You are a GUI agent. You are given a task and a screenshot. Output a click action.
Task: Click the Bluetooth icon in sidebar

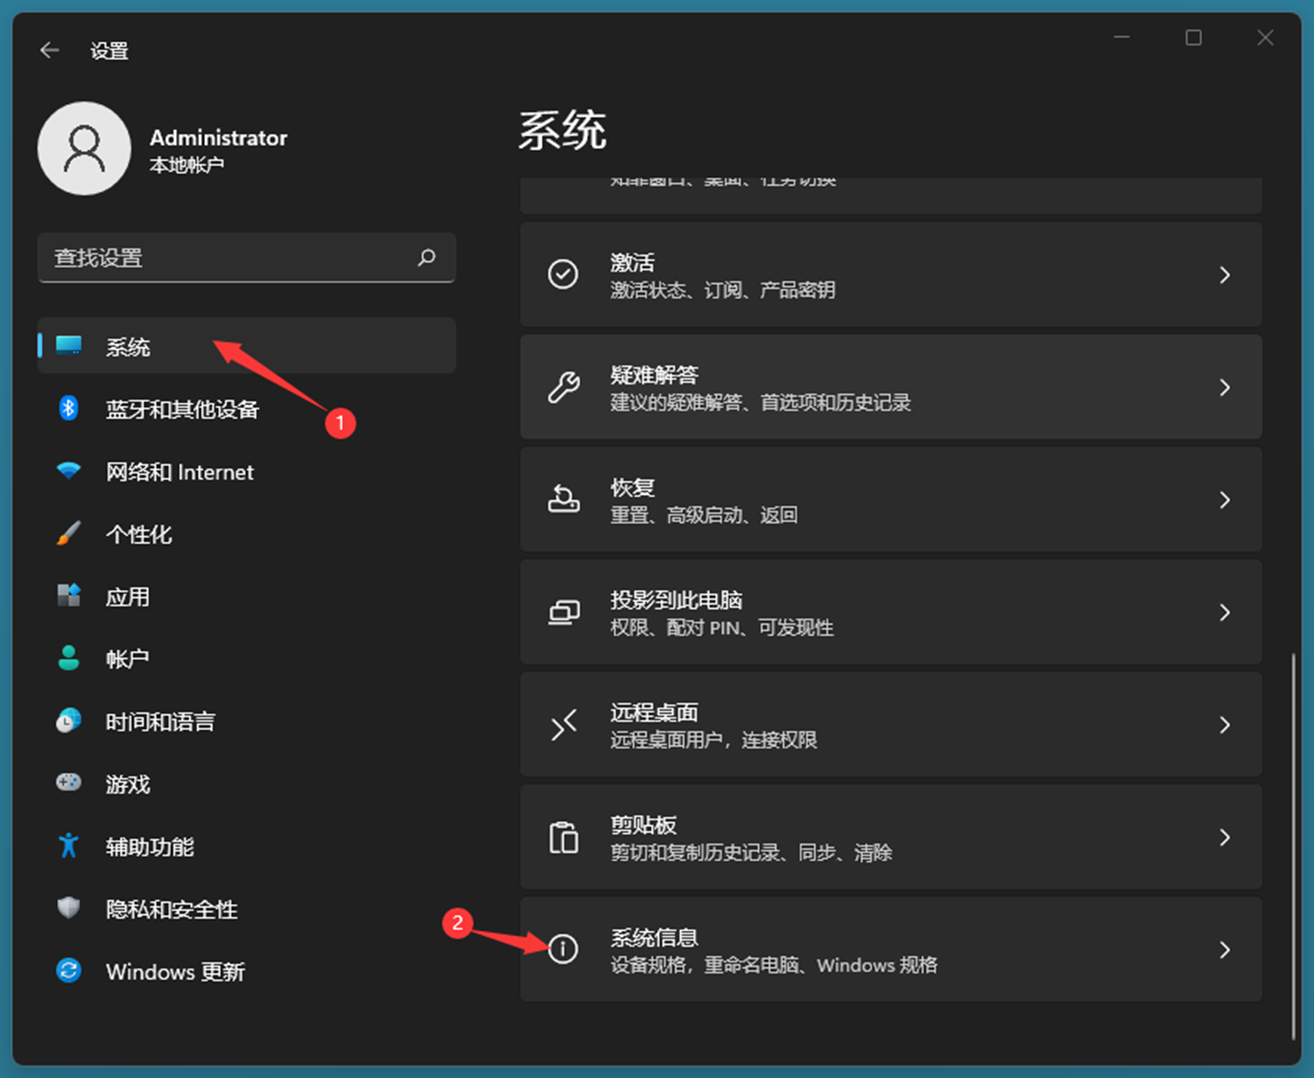pyautogui.click(x=69, y=408)
